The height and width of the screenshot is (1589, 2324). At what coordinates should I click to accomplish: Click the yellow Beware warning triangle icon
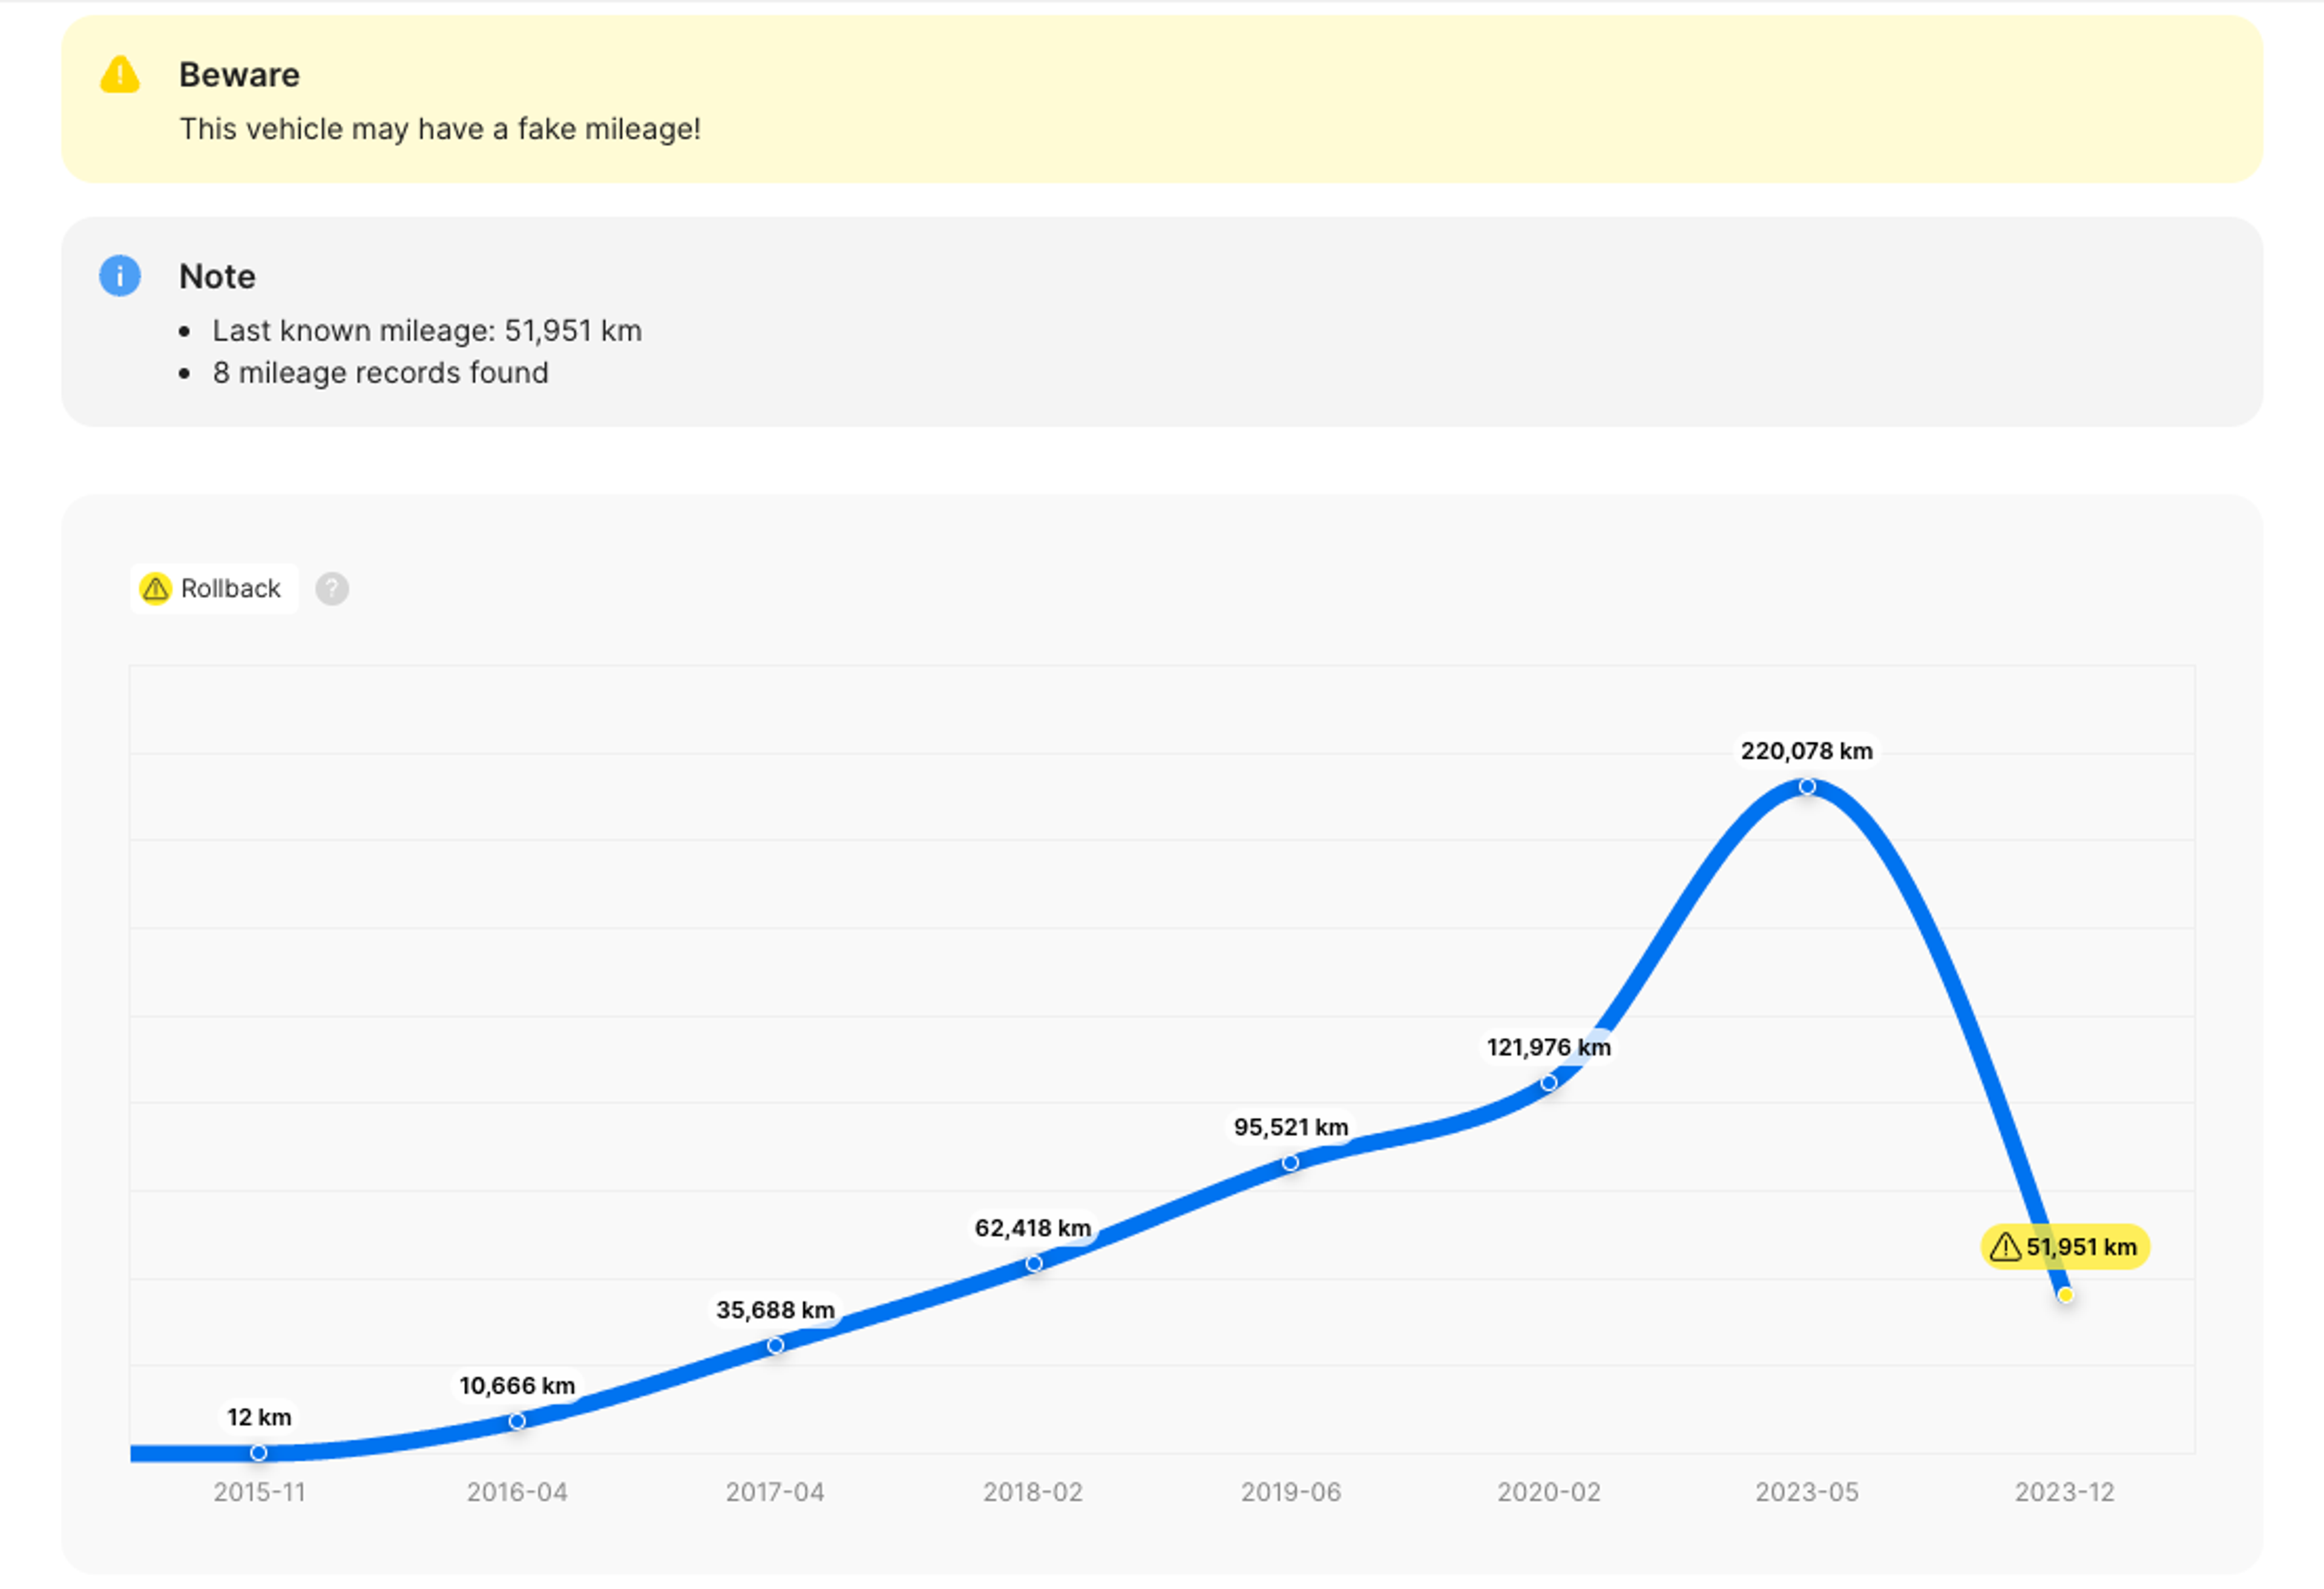click(120, 75)
